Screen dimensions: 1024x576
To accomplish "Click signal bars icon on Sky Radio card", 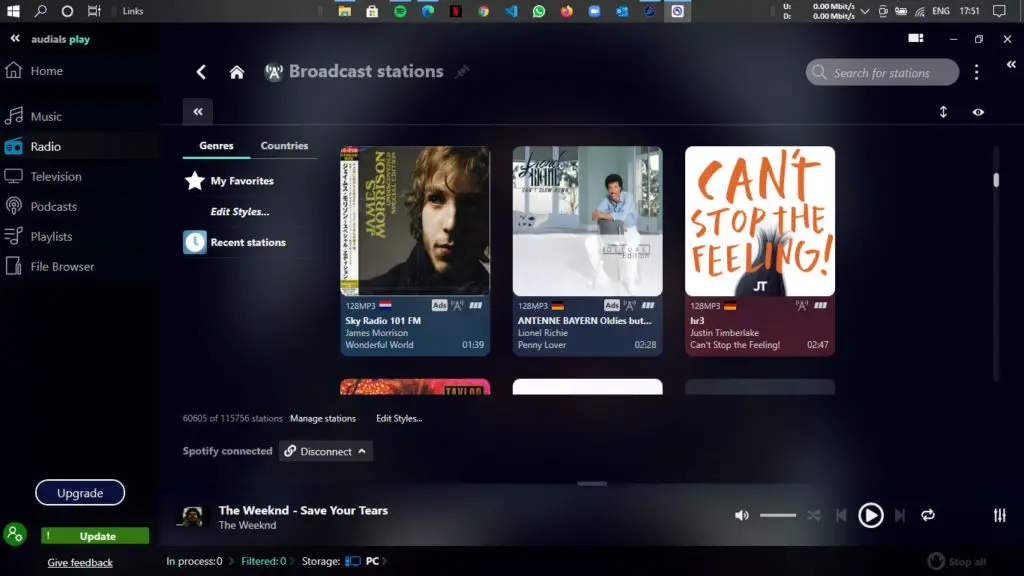I will (x=475, y=306).
